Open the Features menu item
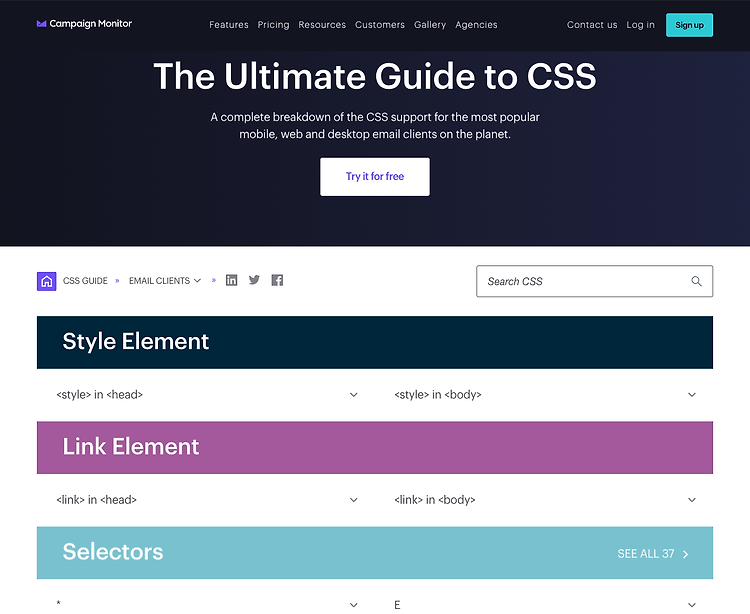The image size is (750, 614). [229, 25]
